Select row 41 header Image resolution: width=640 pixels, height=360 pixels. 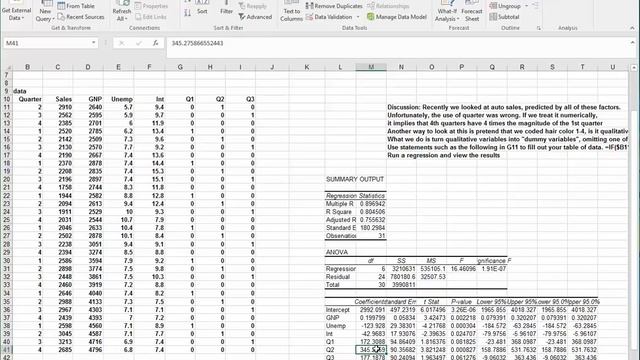6,350
